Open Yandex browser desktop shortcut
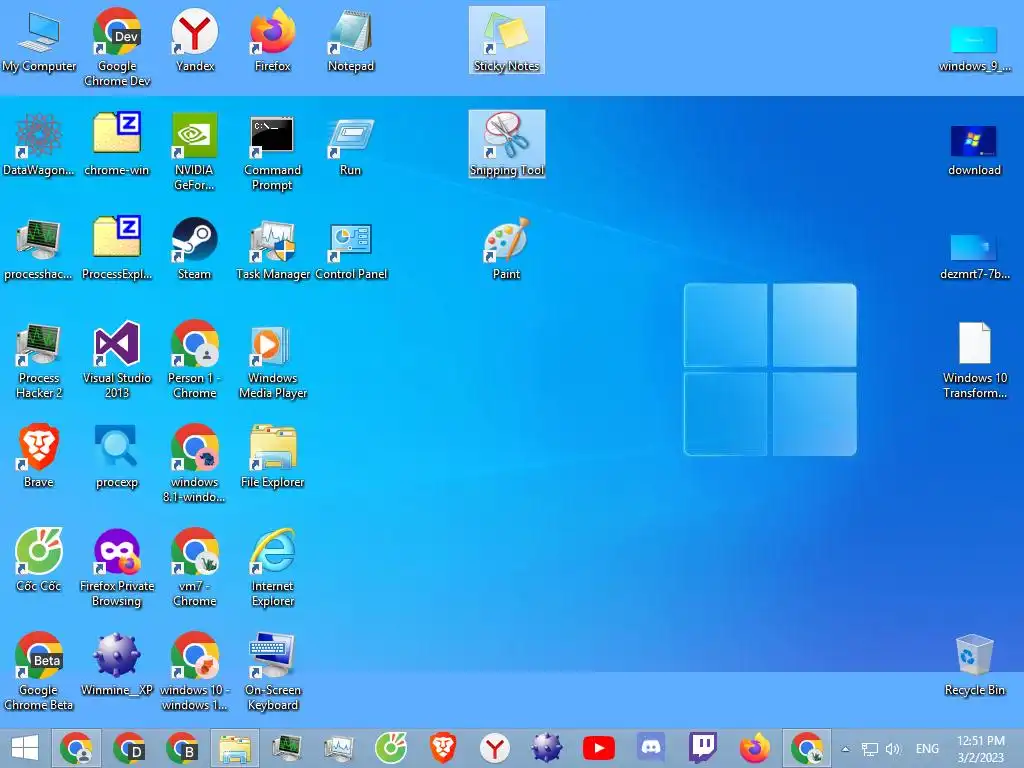This screenshot has height=768, width=1024. pyautogui.click(x=195, y=40)
